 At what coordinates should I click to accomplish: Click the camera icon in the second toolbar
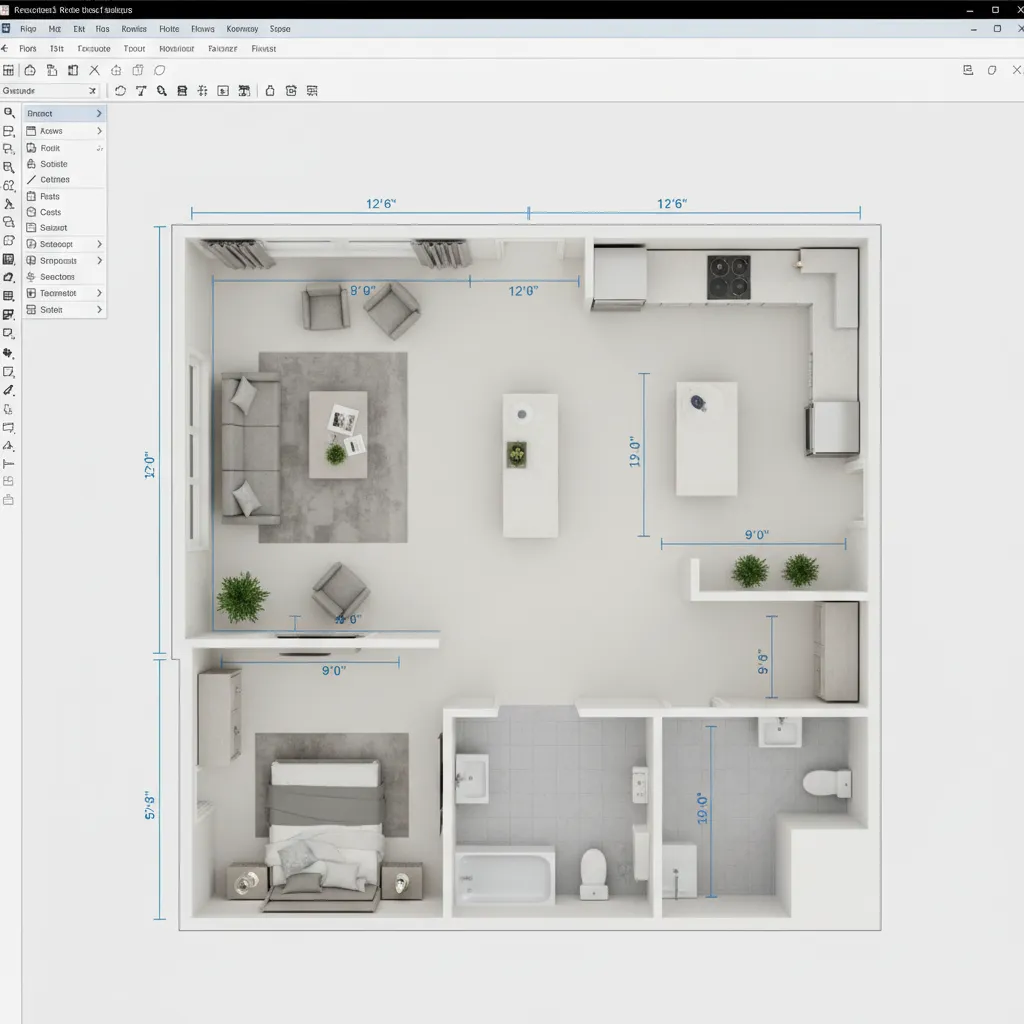click(x=289, y=91)
